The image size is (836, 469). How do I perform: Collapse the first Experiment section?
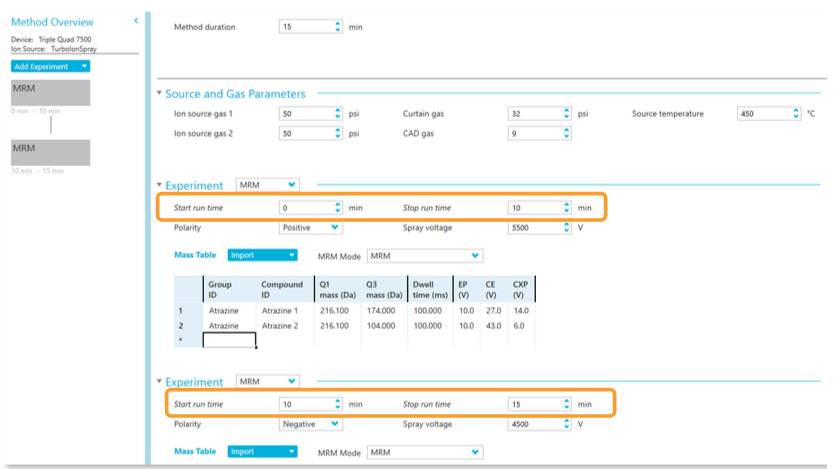pyautogui.click(x=159, y=185)
